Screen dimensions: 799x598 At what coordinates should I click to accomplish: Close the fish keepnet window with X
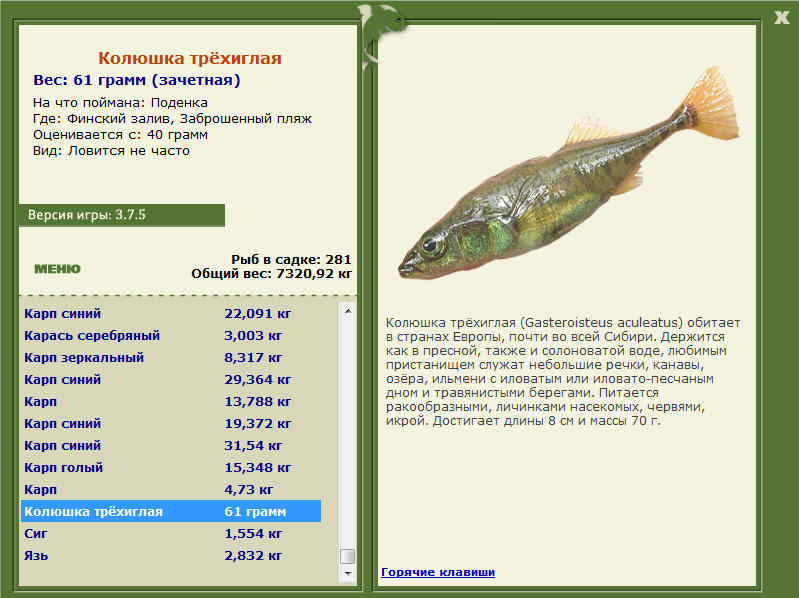(781, 18)
